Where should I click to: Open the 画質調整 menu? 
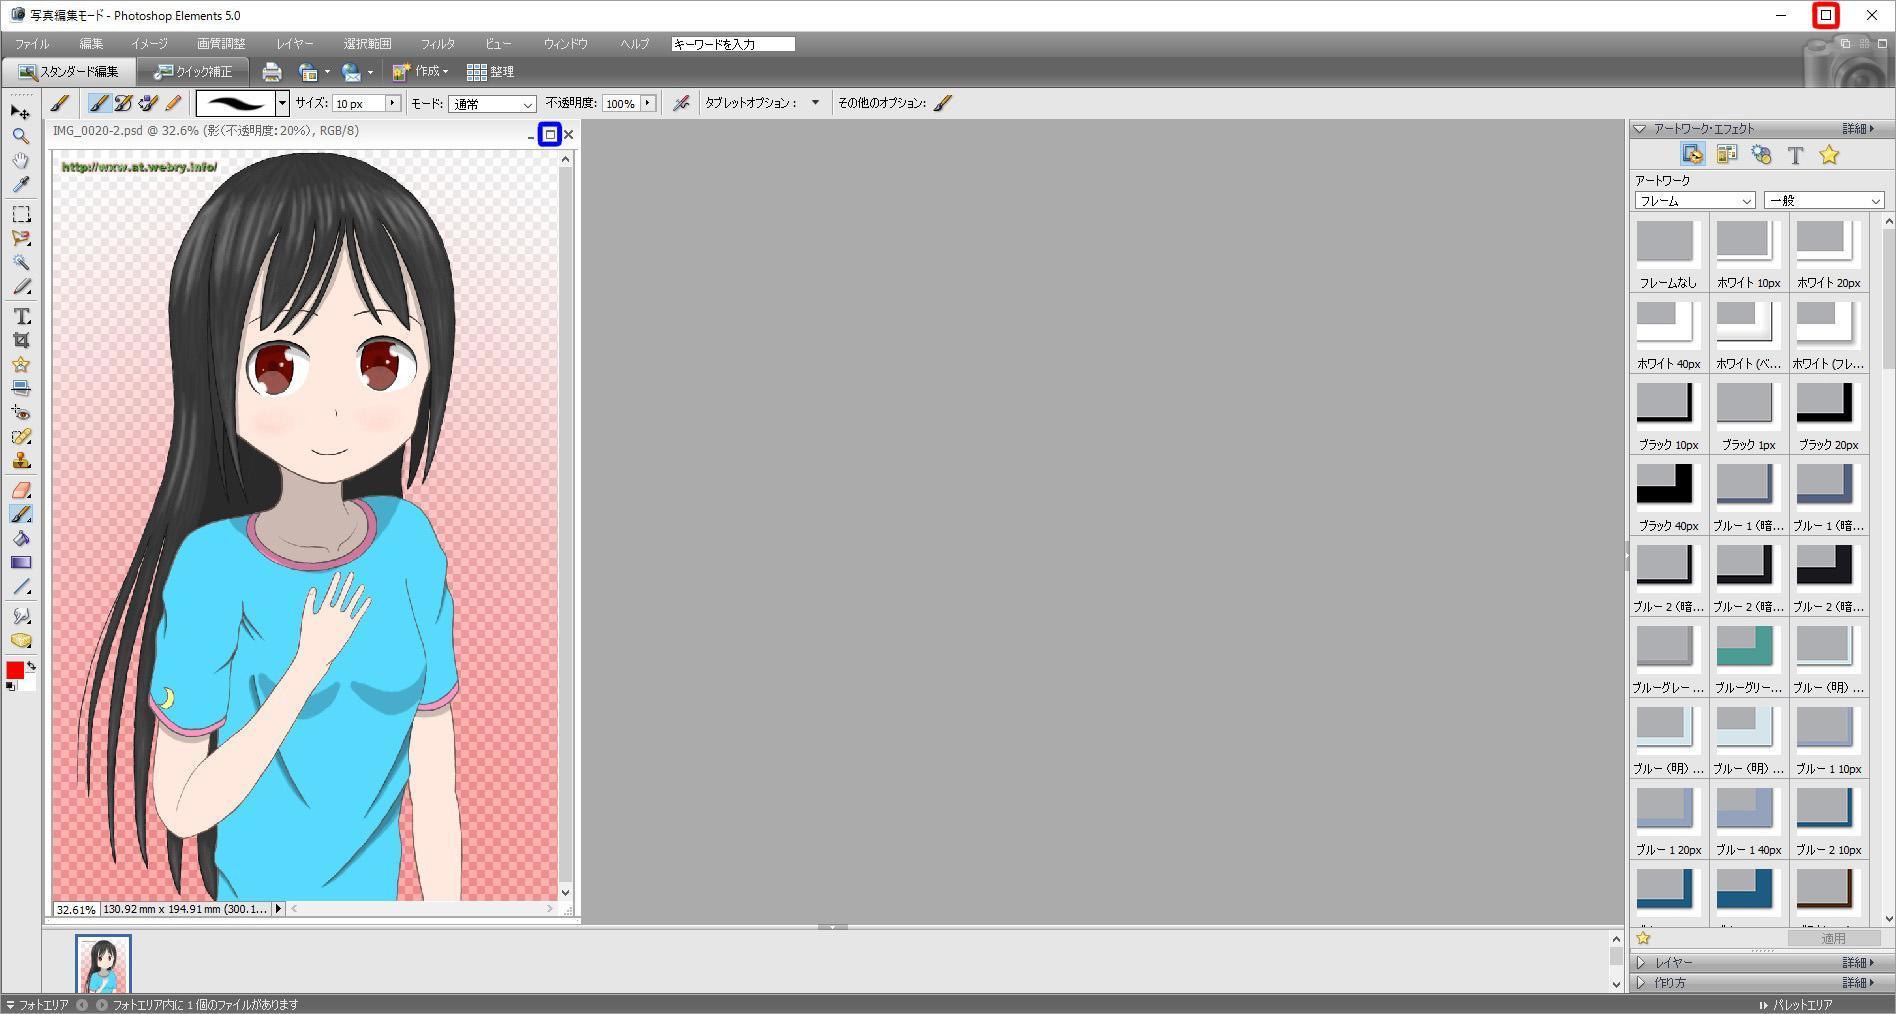click(221, 44)
